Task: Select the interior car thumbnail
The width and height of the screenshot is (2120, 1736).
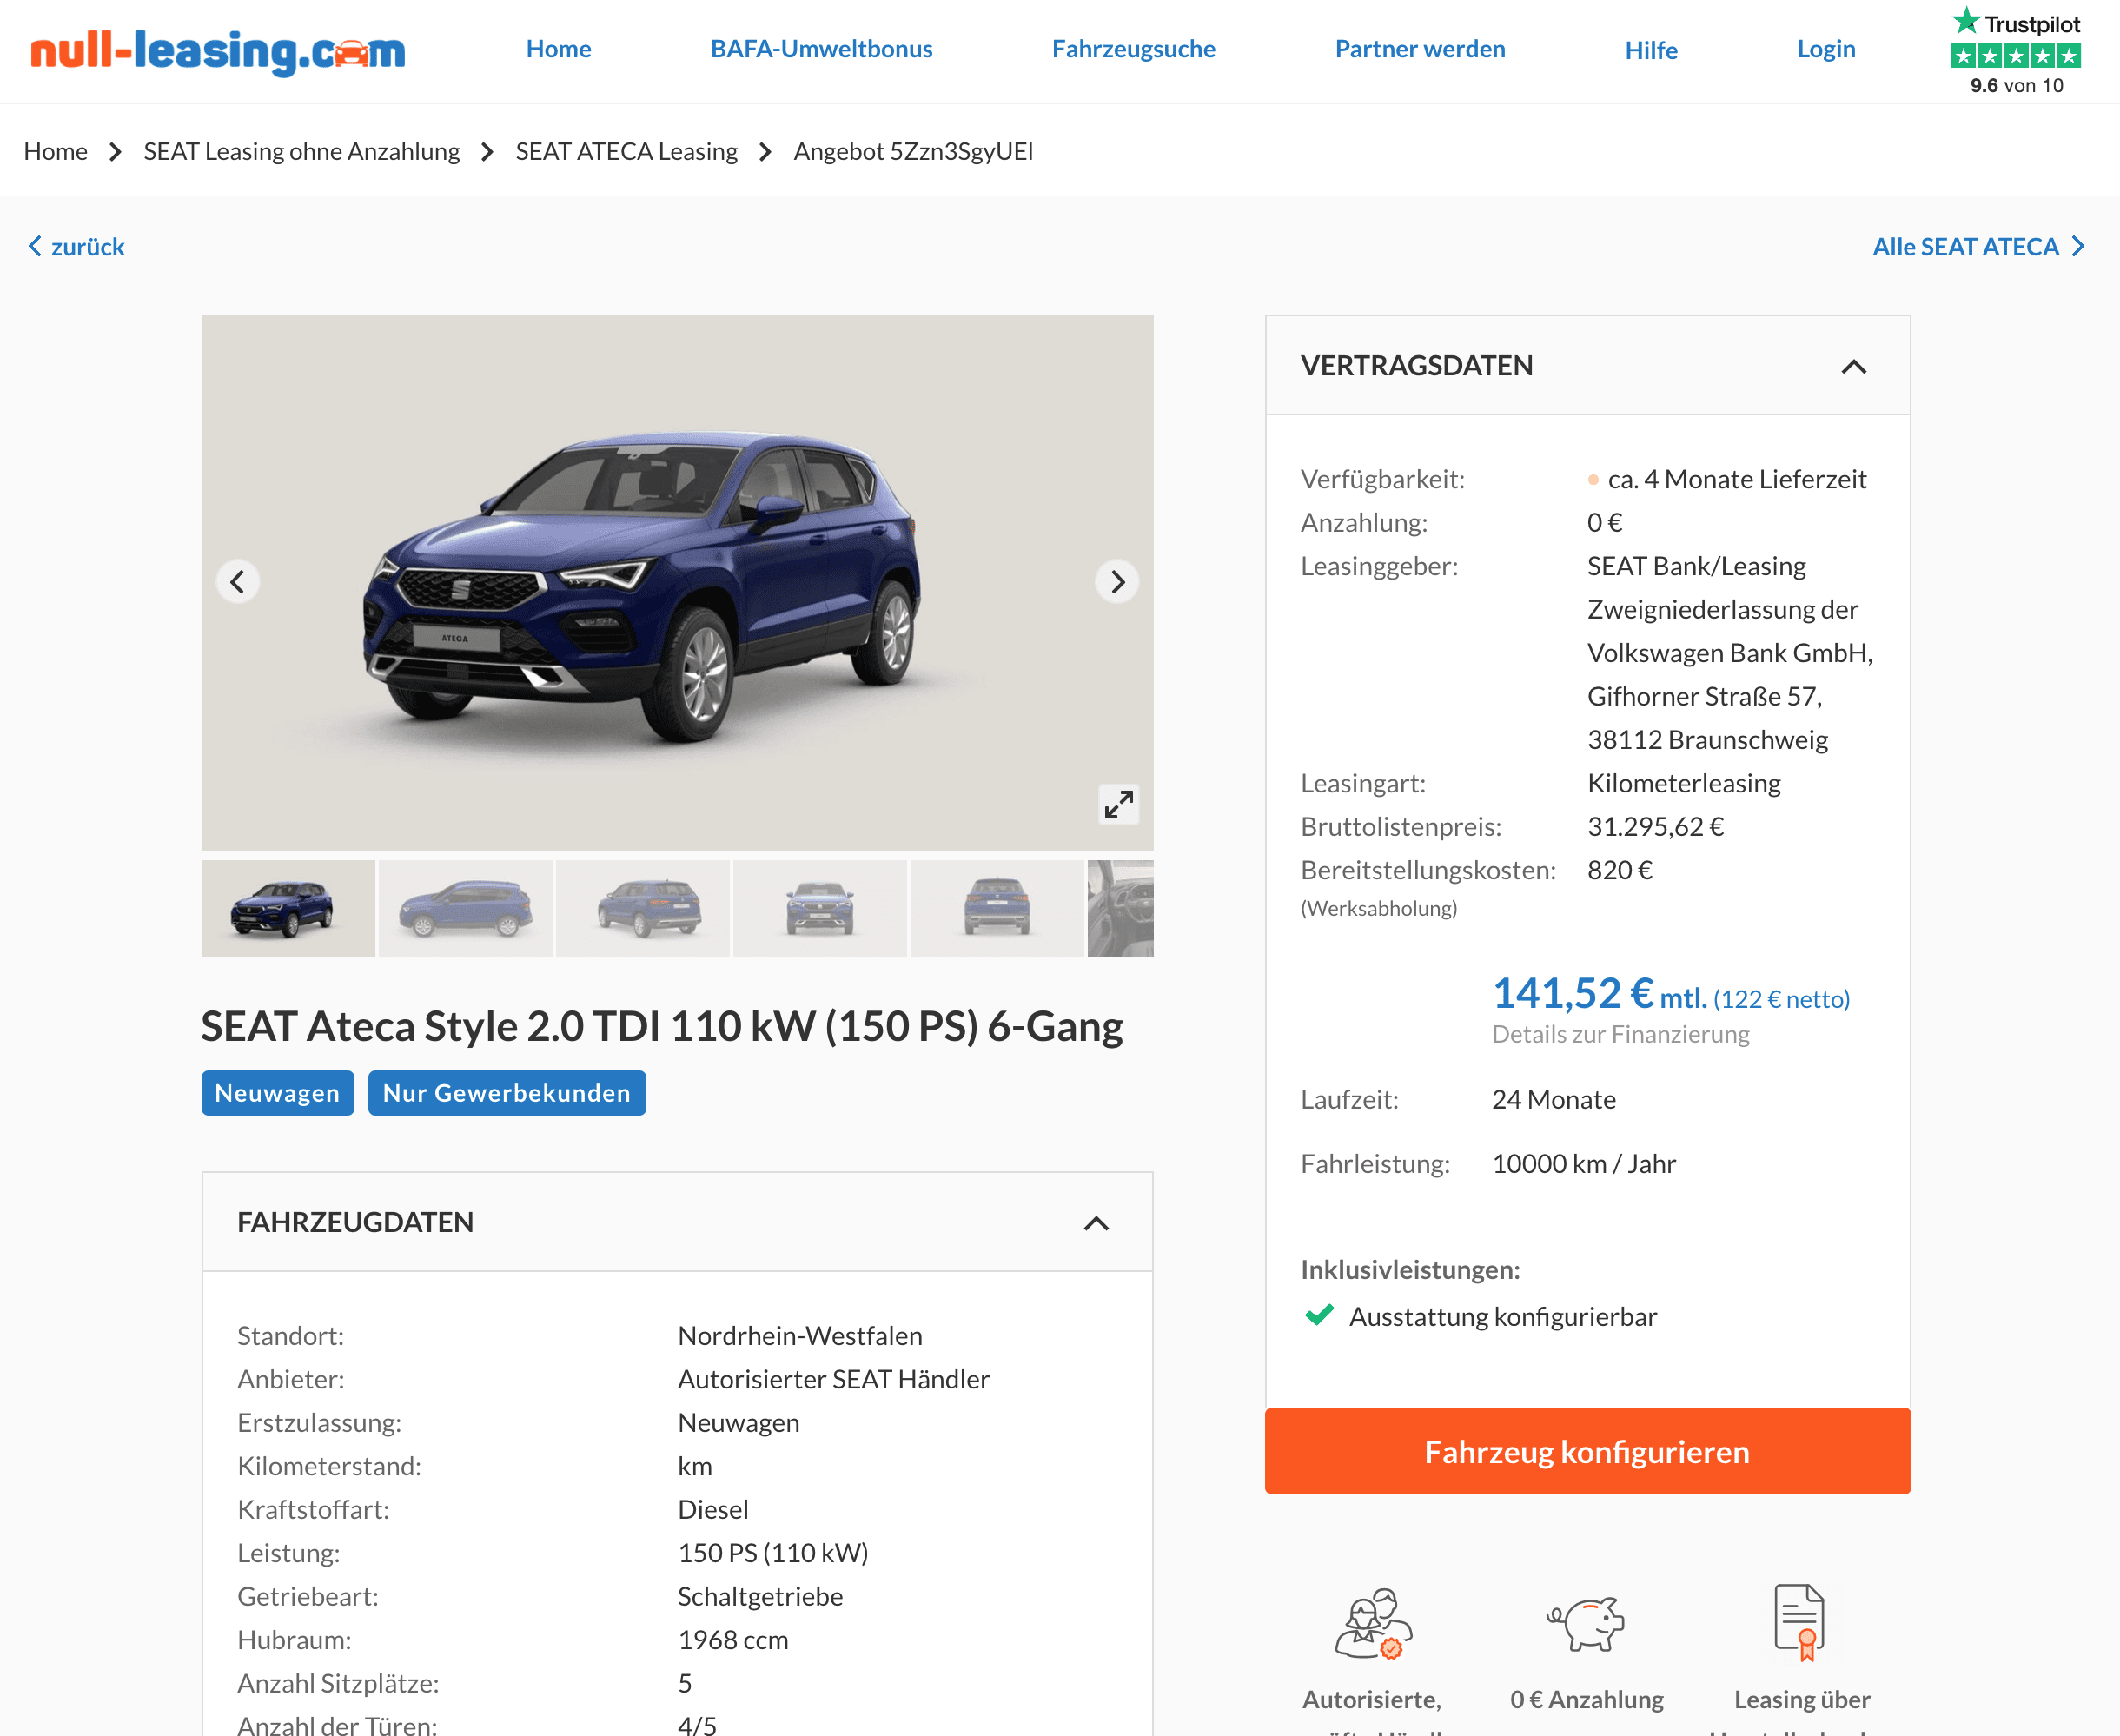Action: [1120, 908]
